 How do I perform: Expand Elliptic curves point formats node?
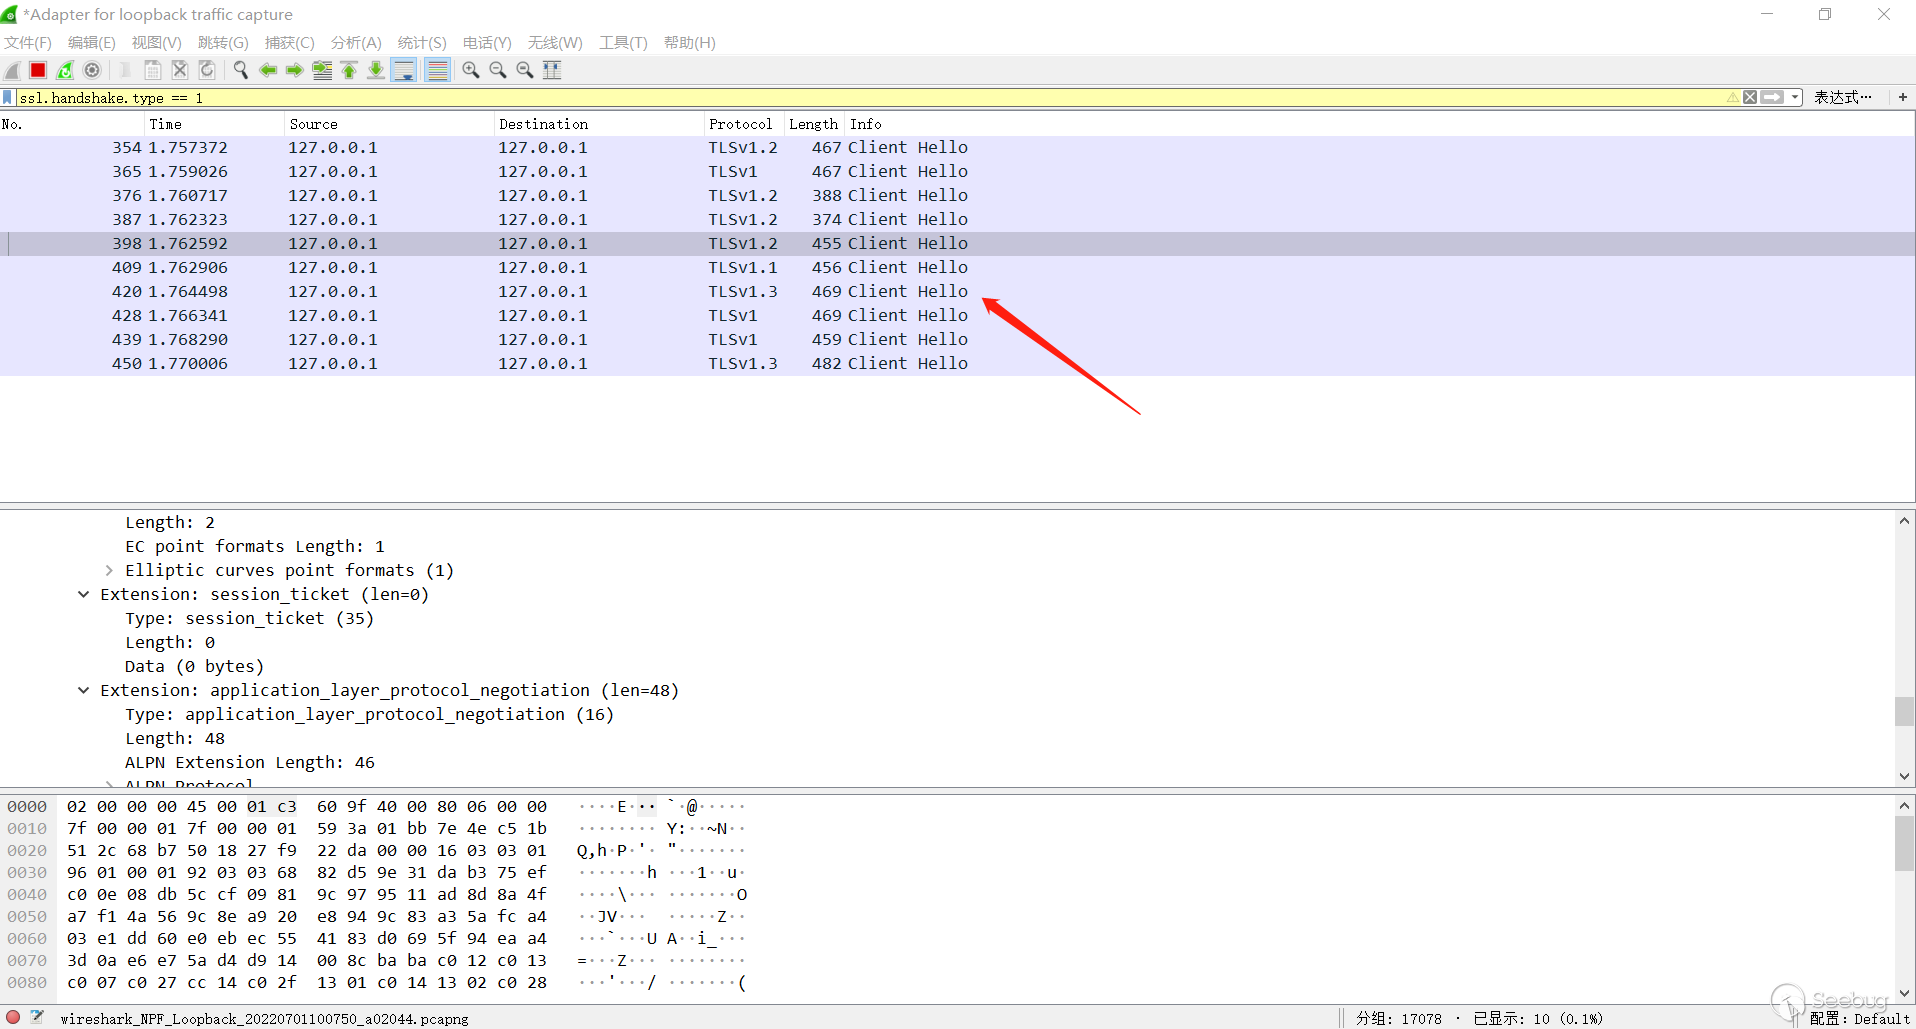tap(109, 570)
